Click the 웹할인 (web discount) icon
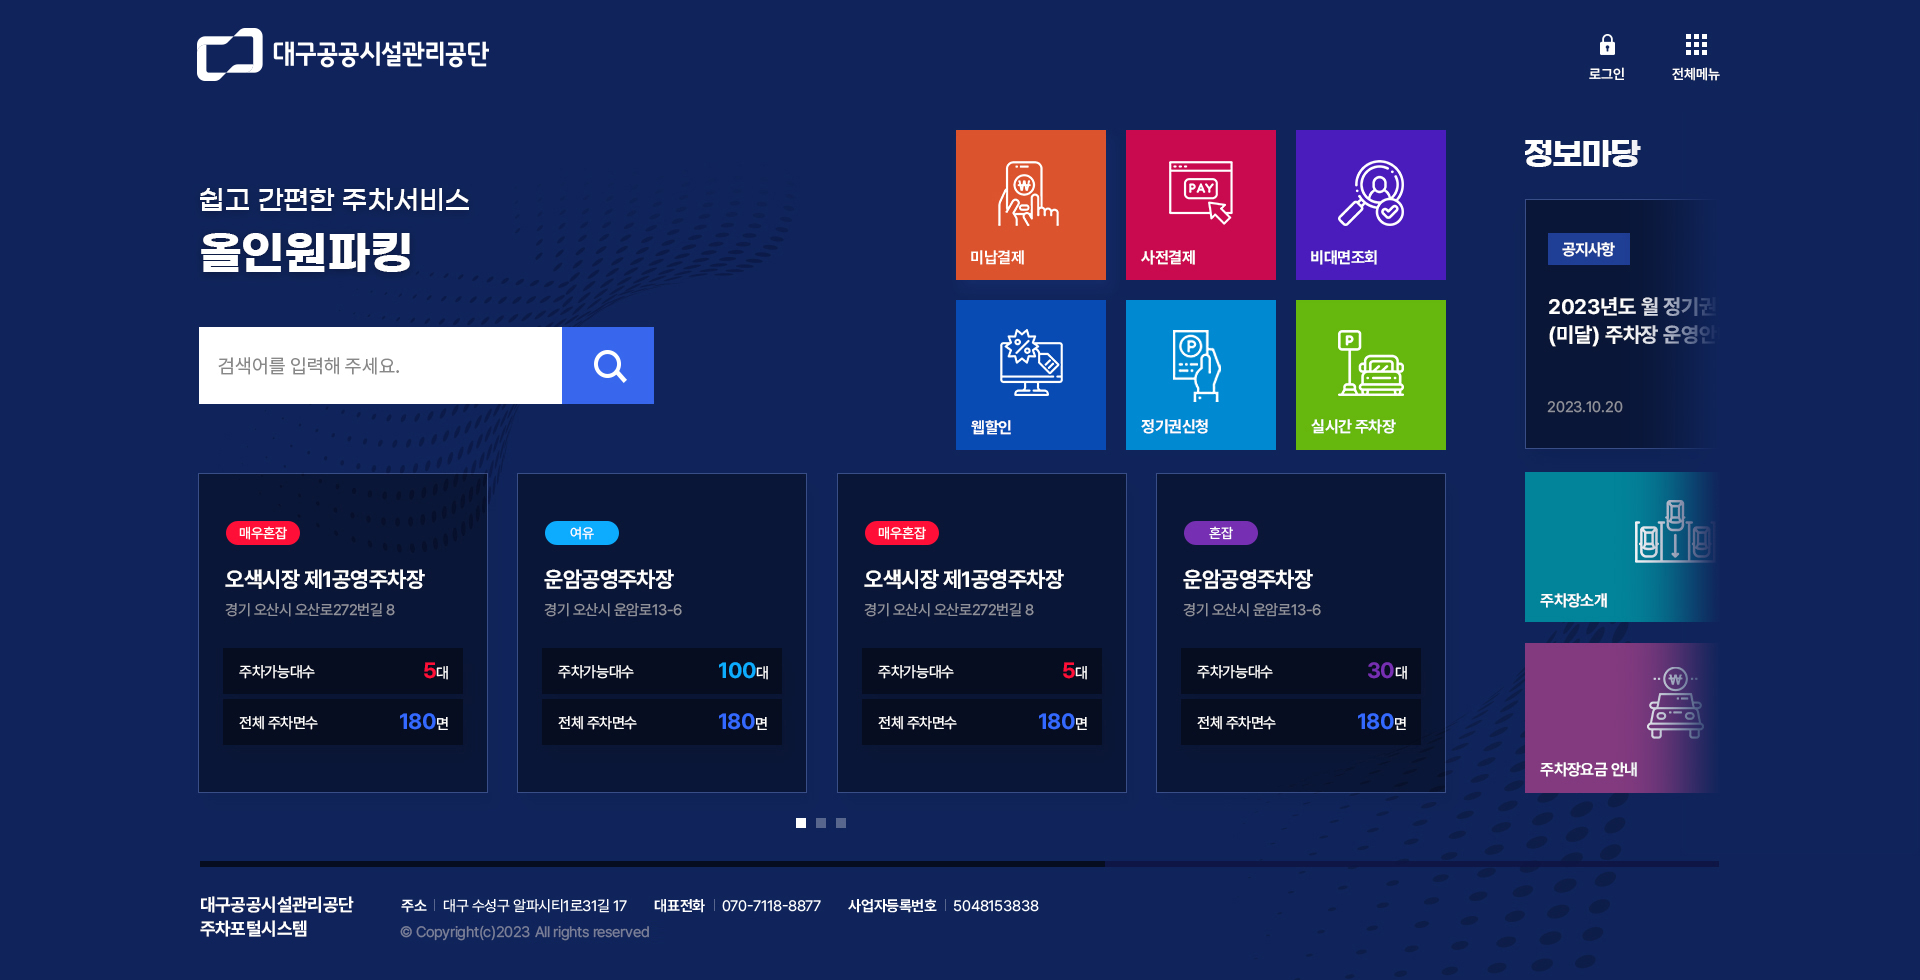Viewport: 1920px width, 980px height. coord(1030,374)
